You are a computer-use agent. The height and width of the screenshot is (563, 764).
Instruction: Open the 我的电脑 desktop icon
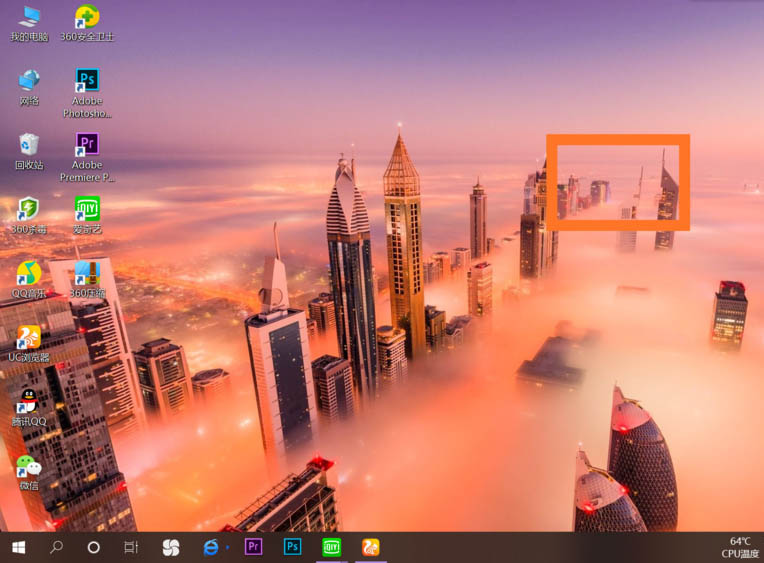[29, 24]
